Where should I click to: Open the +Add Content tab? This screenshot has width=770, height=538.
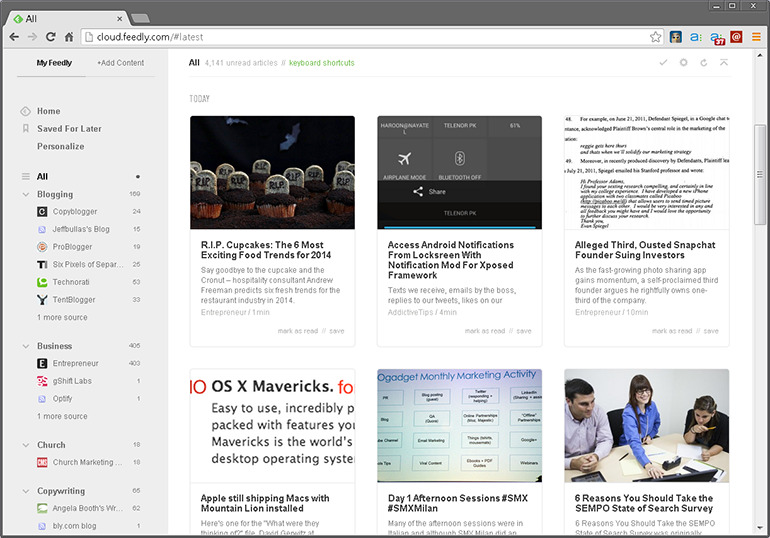(x=120, y=63)
